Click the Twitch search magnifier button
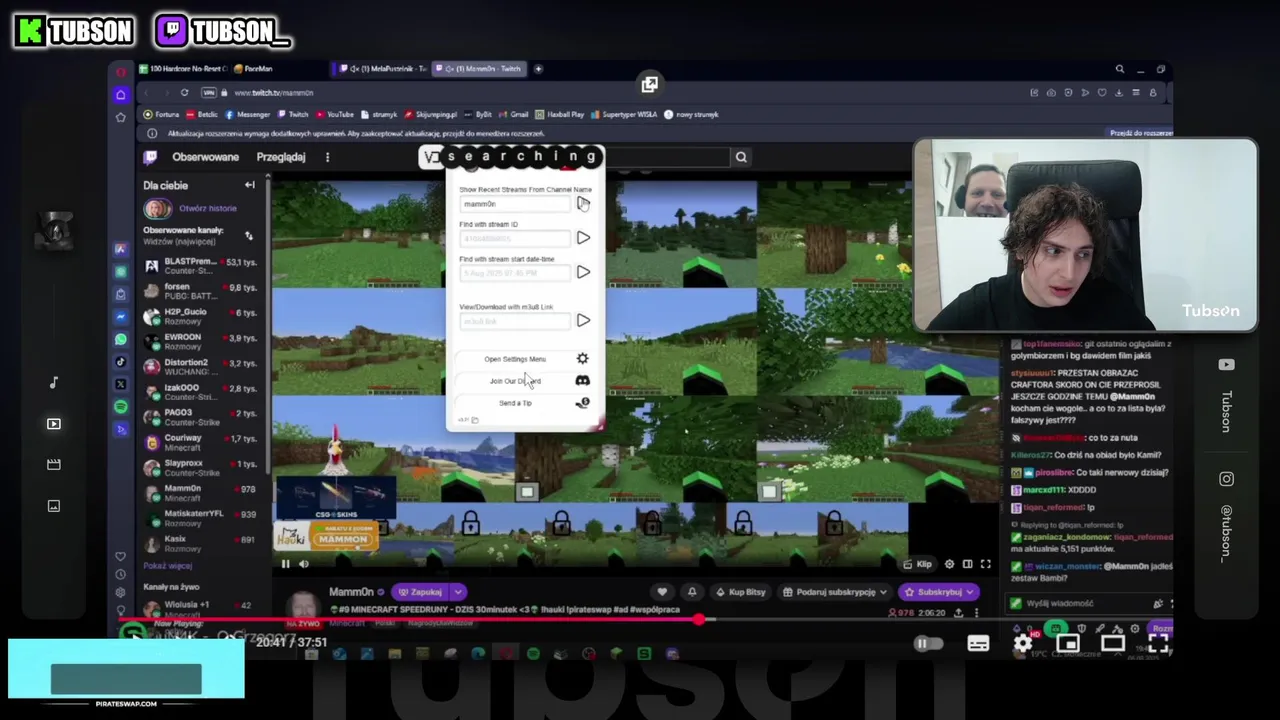Viewport: 1280px width, 720px height. pos(741,157)
